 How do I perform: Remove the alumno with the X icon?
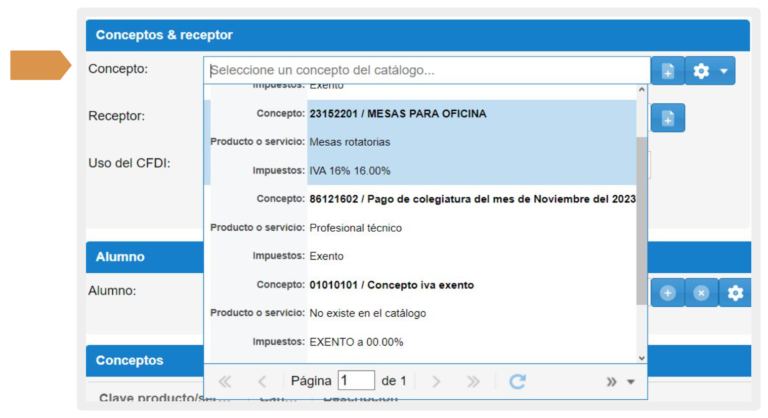tap(701, 292)
